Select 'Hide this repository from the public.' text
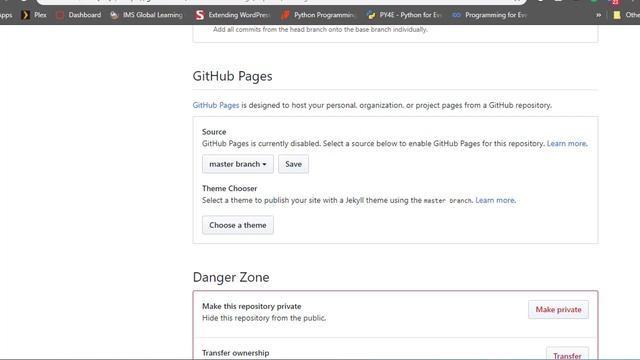Image resolution: width=640 pixels, height=360 pixels. [x=264, y=318]
